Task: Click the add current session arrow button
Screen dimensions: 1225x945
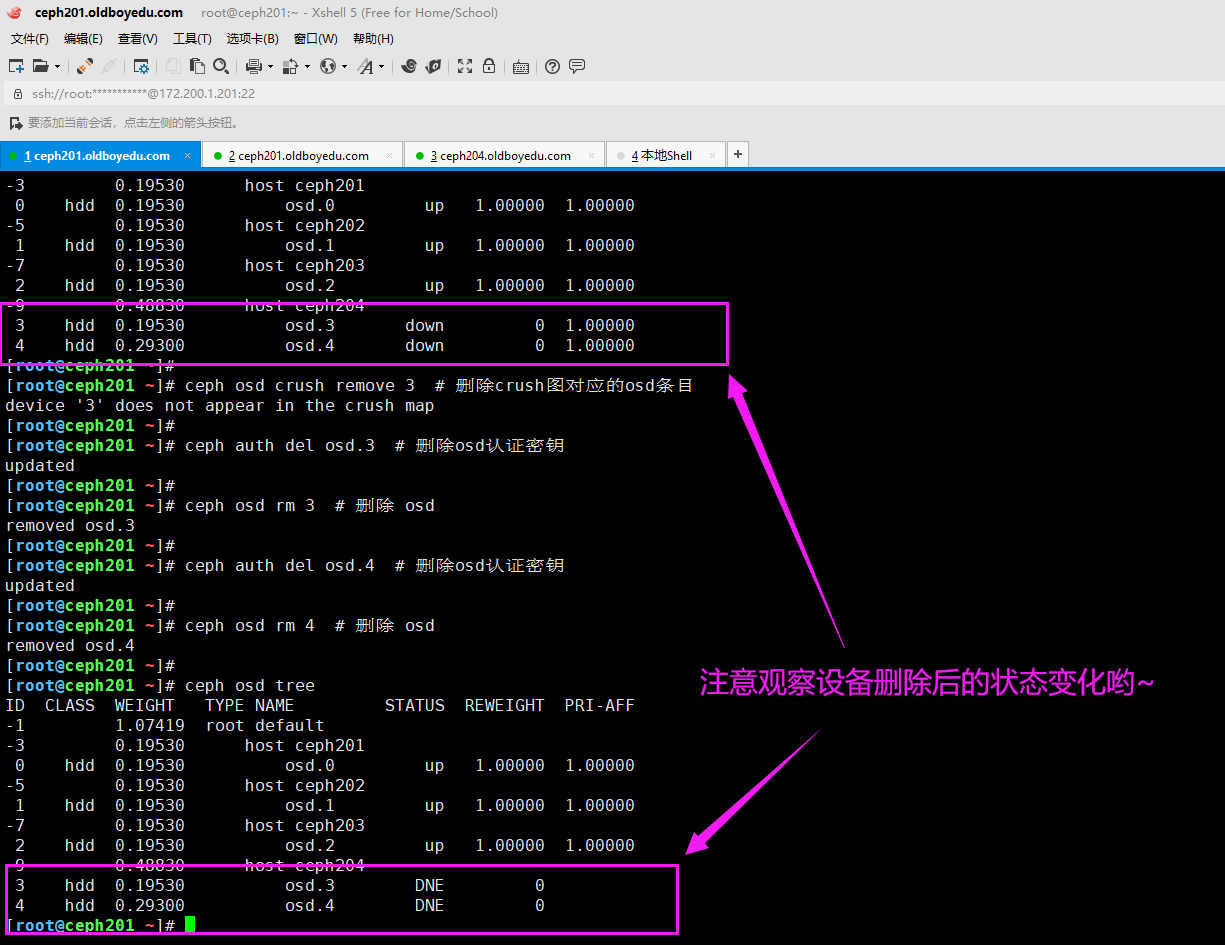Action: [15, 123]
